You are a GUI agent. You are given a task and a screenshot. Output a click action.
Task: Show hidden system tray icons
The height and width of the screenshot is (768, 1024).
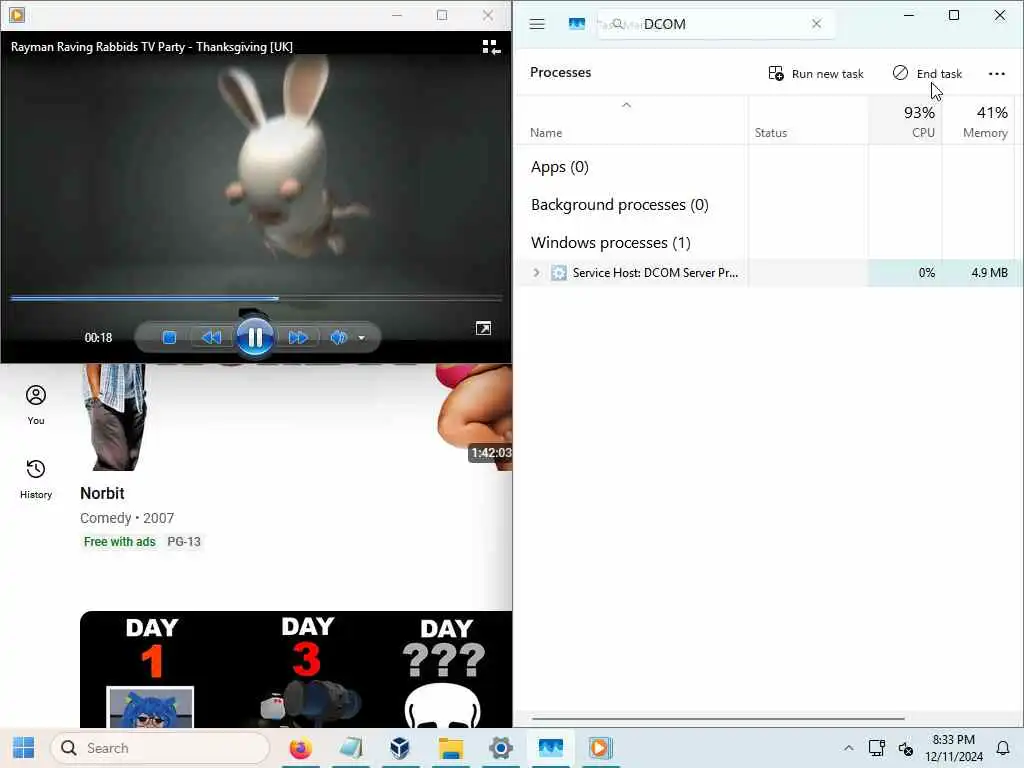848,748
